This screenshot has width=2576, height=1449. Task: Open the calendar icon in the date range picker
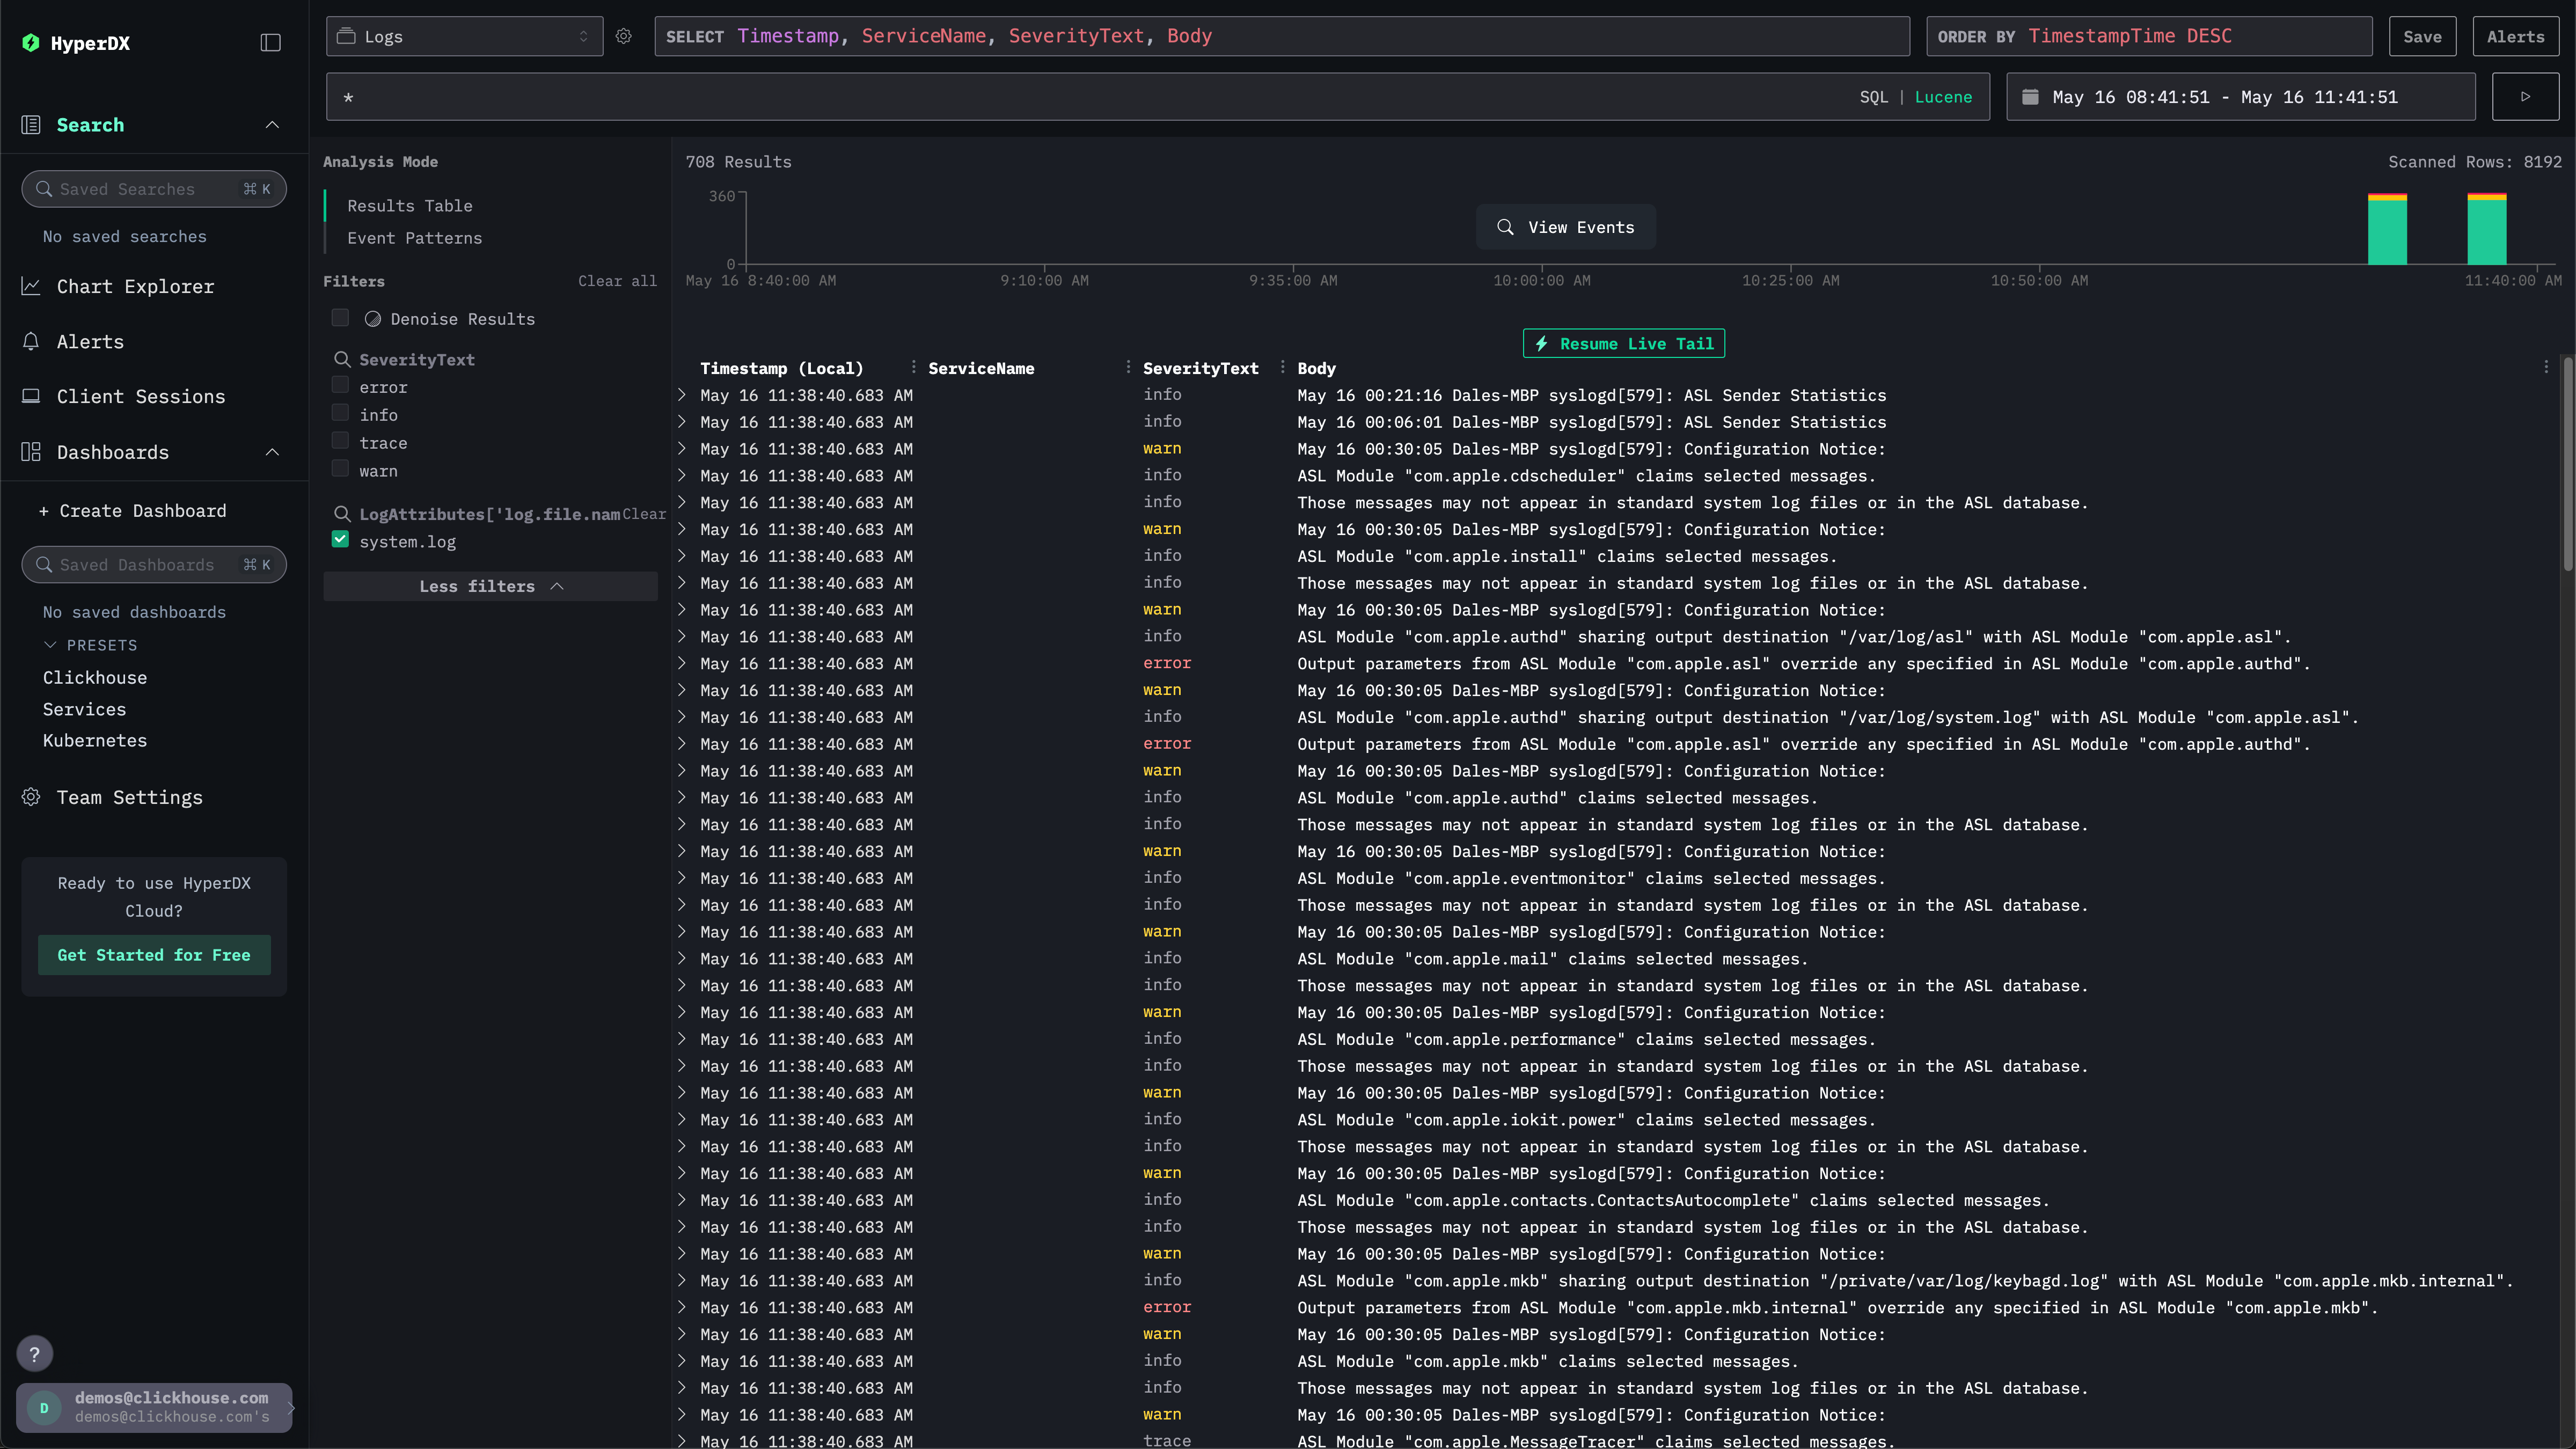(x=2031, y=97)
